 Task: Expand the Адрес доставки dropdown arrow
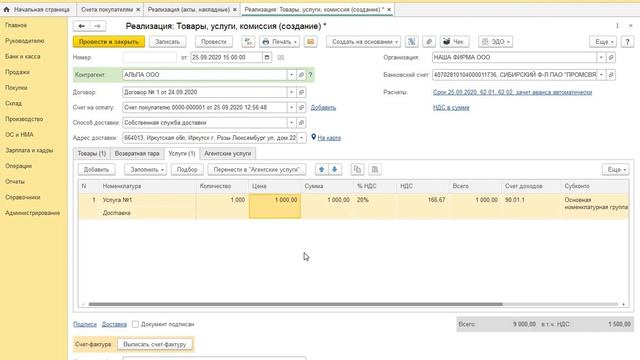(302, 138)
